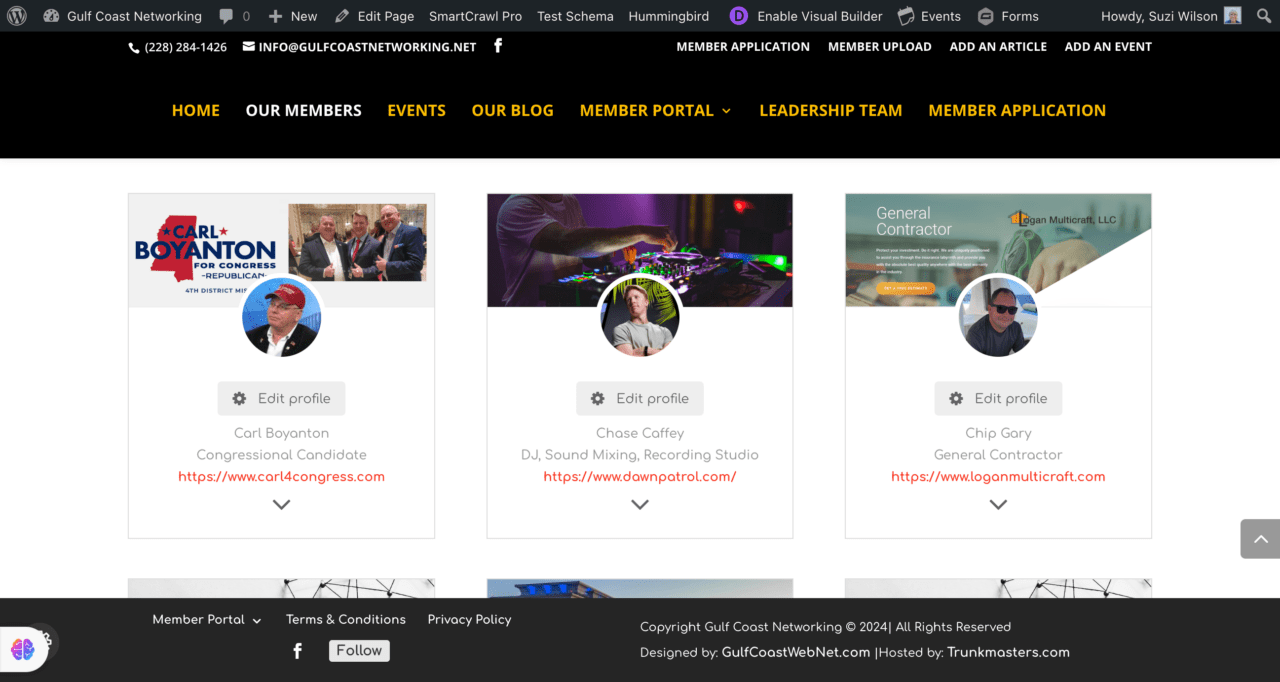Click the search magnifier in admin bar
This screenshot has height=682, width=1280.
1263,16
